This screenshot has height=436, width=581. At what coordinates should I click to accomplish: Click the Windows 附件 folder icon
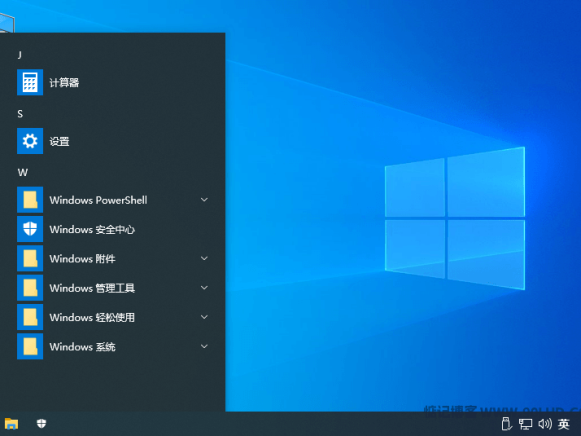(30, 258)
